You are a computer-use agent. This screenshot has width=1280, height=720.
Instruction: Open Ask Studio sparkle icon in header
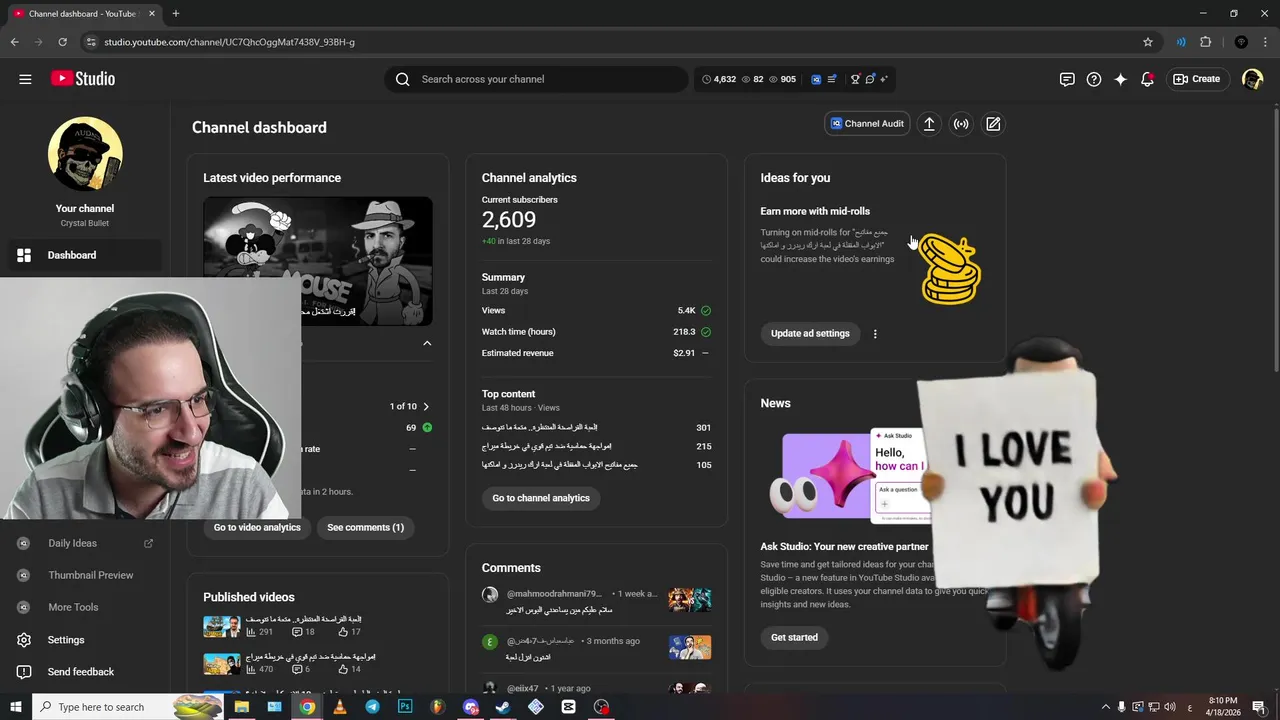[x=1121, y=79]
